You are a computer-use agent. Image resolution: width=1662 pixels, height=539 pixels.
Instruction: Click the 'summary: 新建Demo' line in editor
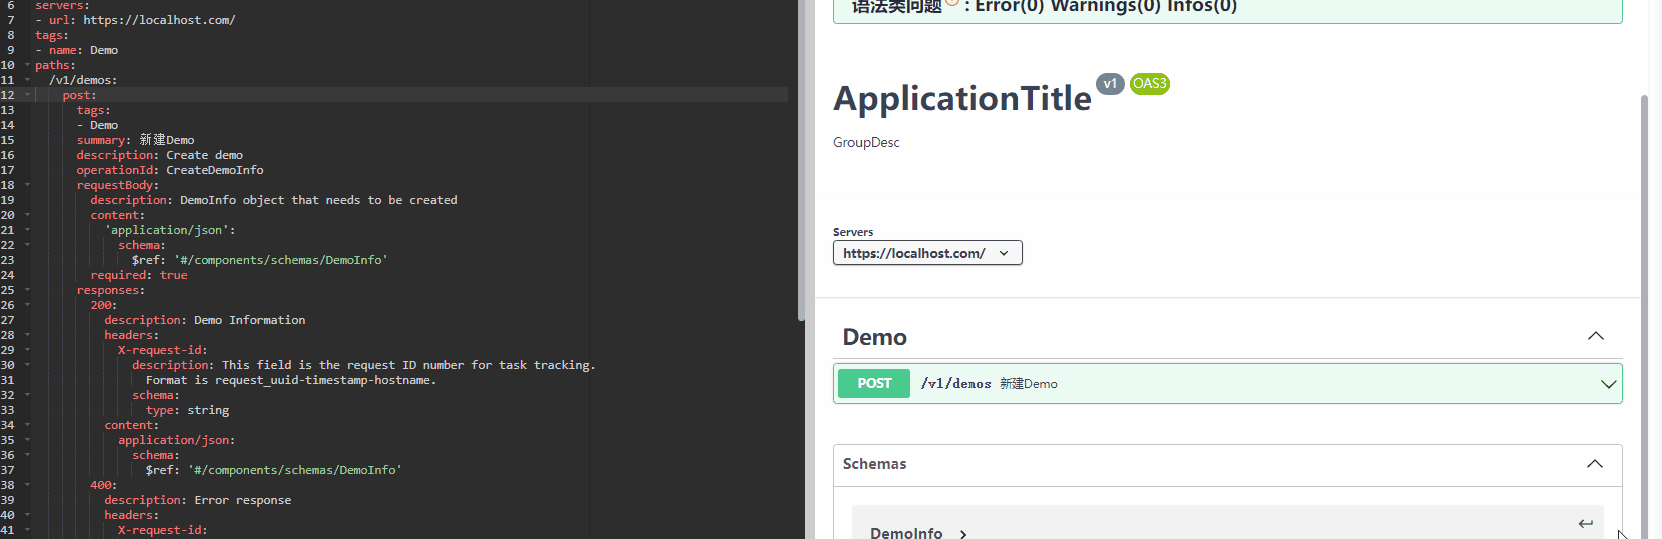pyautogui.click(x=136, y=140)
